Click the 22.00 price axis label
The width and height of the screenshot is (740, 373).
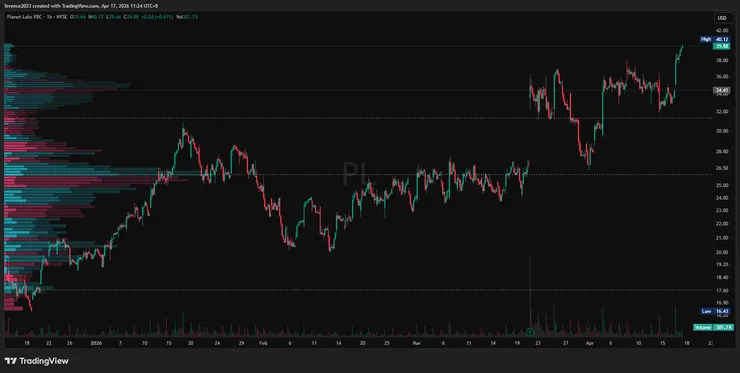tap(722, 224)
